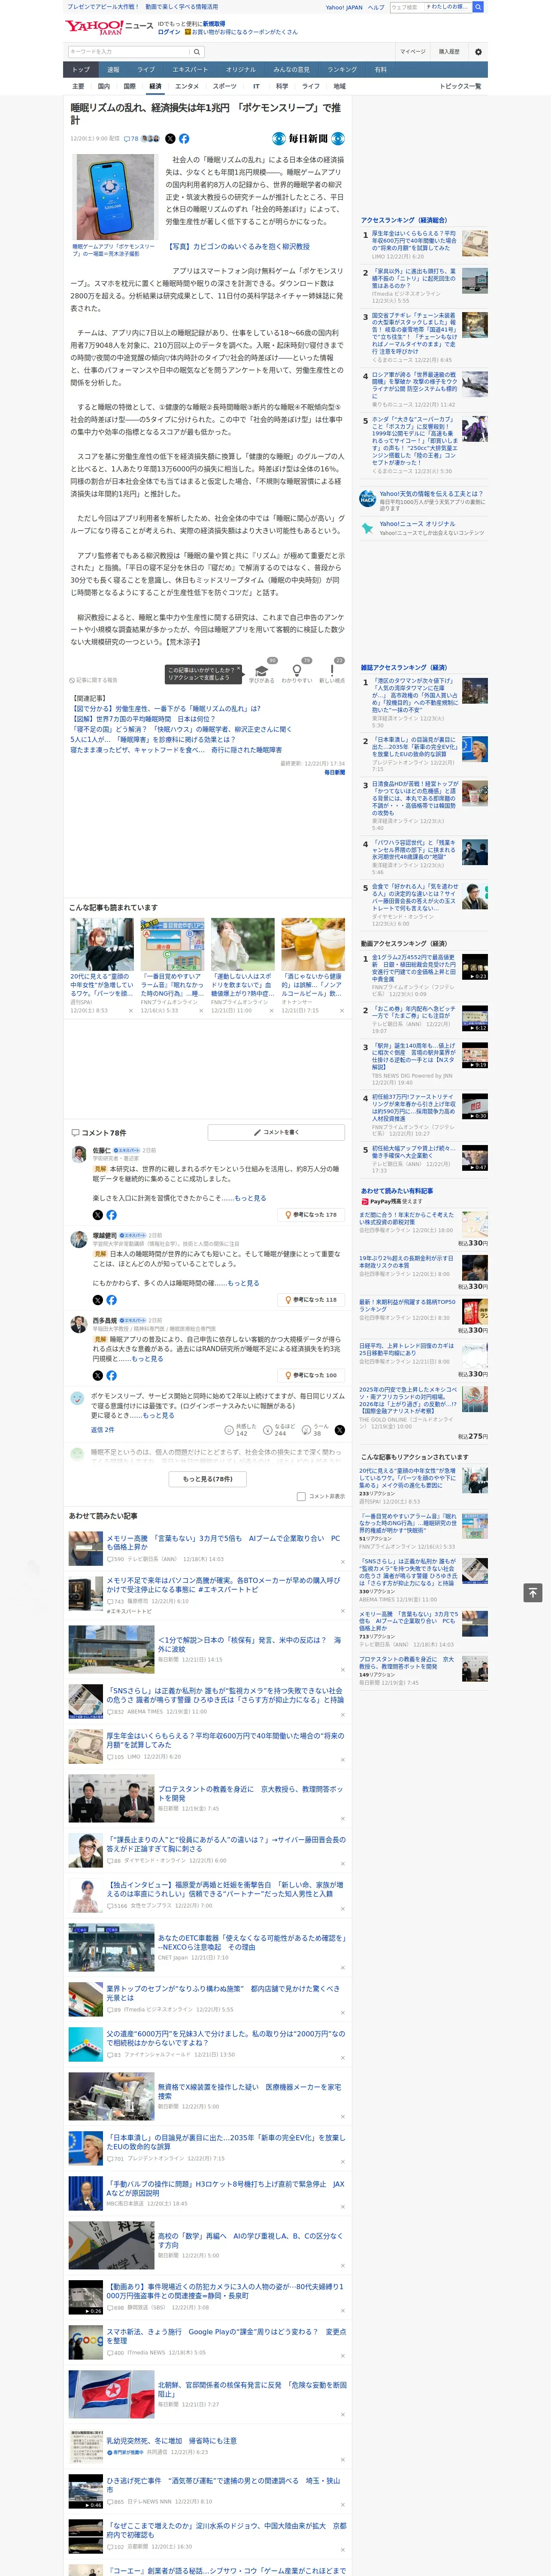Click the comment count icon showing 78
This screenshot has height=2576, width=551.
131,139
